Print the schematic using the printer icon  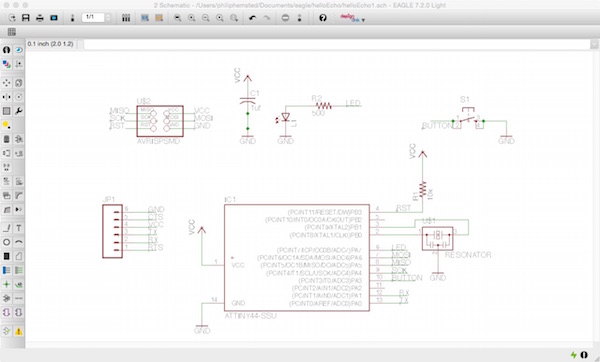[x=40, y=18]
